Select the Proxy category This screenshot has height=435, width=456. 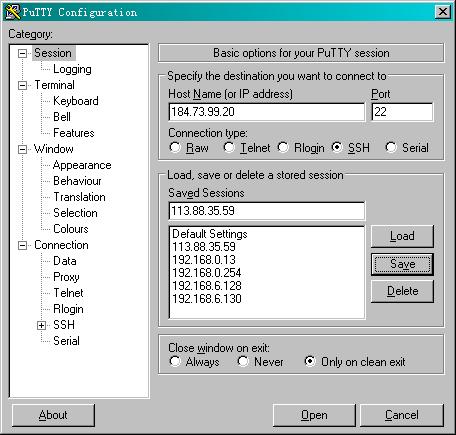click(x=66, y=277)
